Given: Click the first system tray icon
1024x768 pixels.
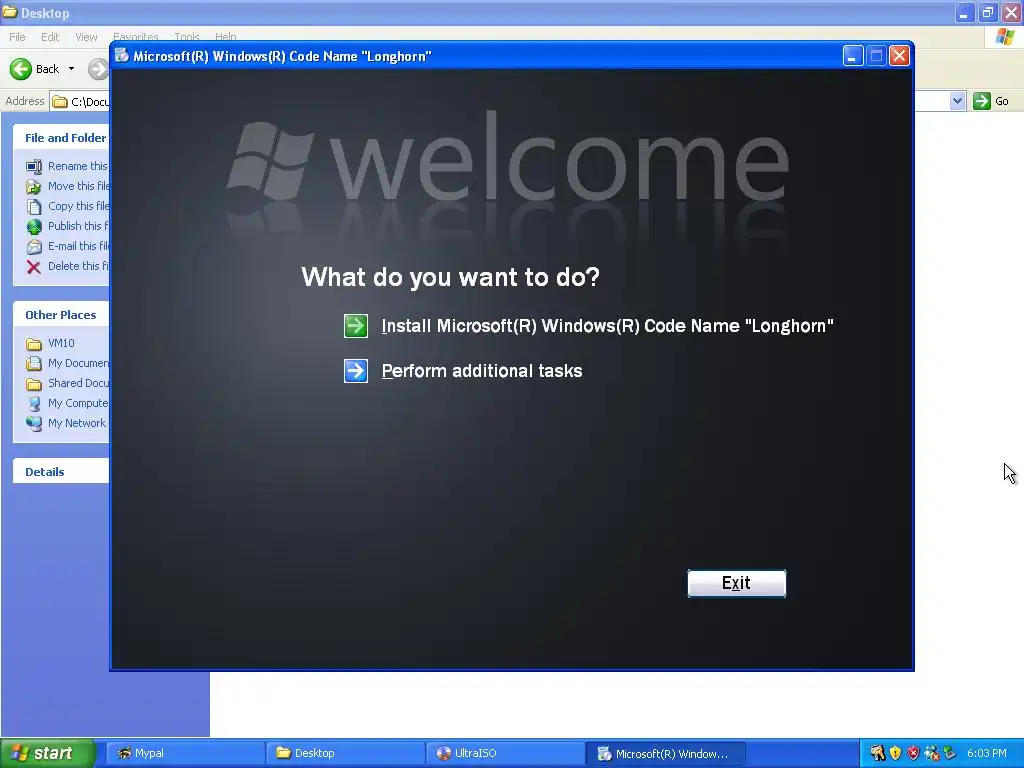Looking at the screenshot, I should coord(877,754).
